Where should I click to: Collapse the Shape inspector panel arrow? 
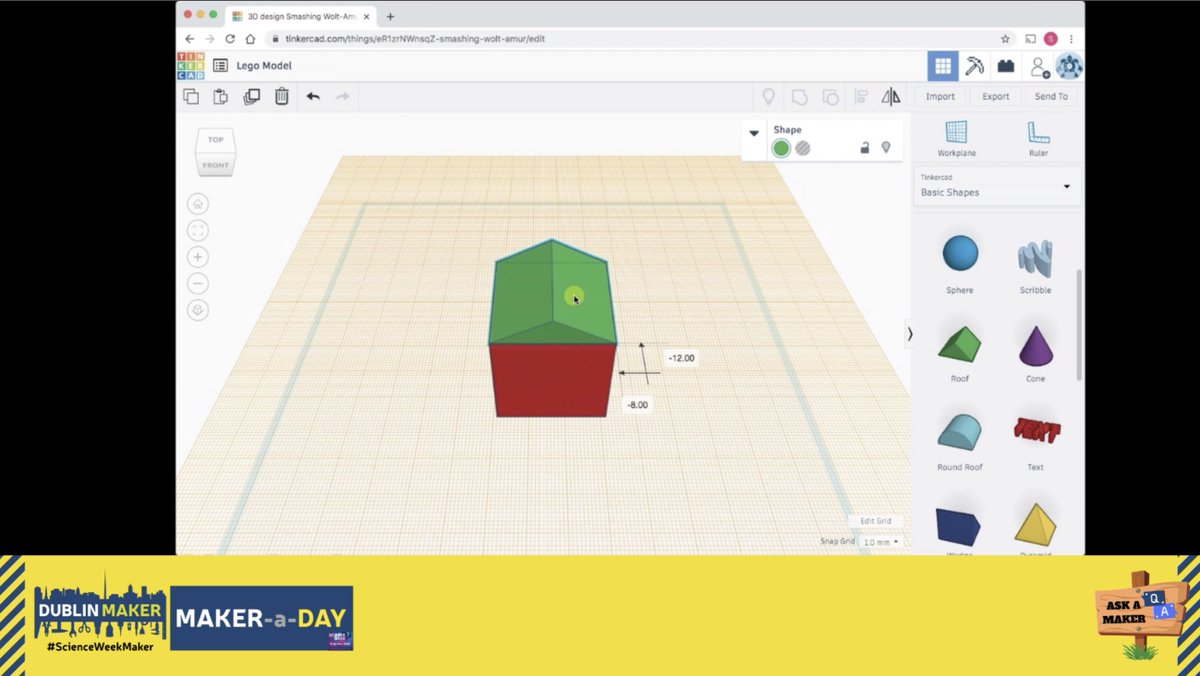754,133
